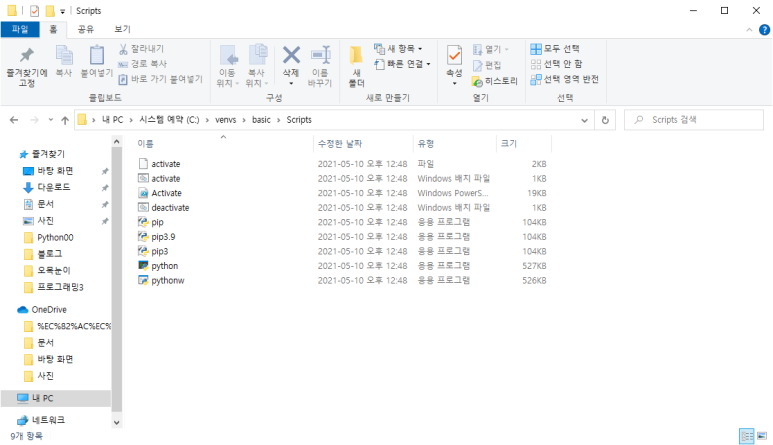
Task: Click the Copy (복사) ribbon icon
Action: 64,55
